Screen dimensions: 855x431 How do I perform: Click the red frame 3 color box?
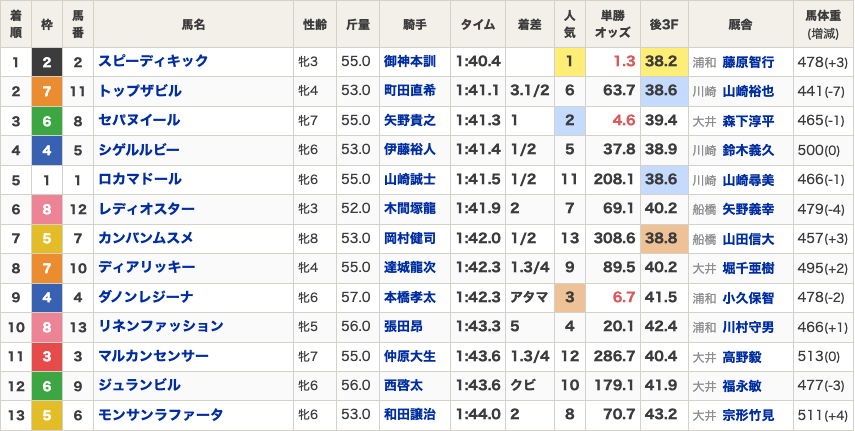pyautogui.click(x=47, y=357)
